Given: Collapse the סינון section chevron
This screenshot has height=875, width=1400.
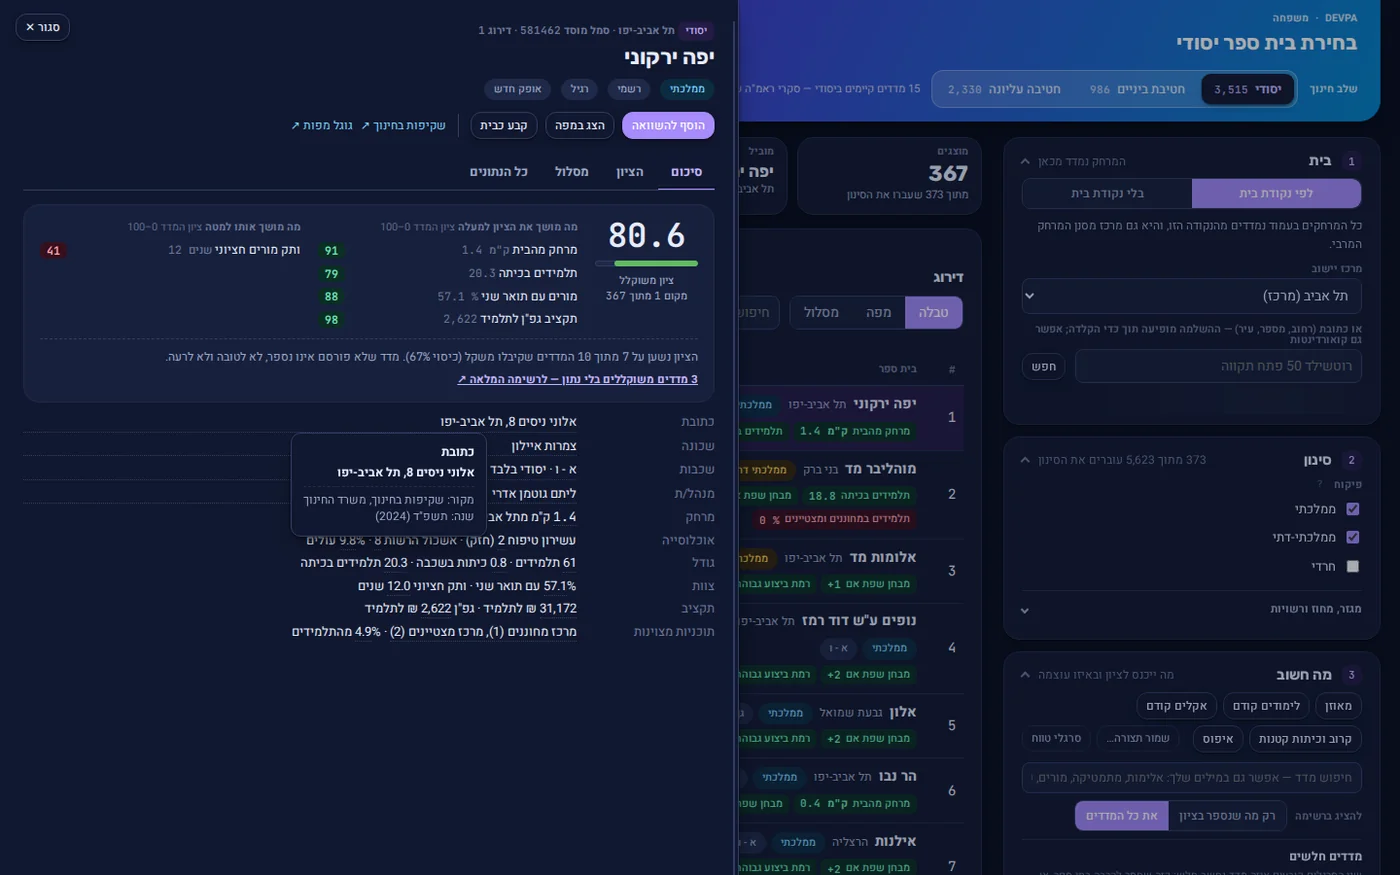Looking at the screenshot, I should coord(1025,460).
